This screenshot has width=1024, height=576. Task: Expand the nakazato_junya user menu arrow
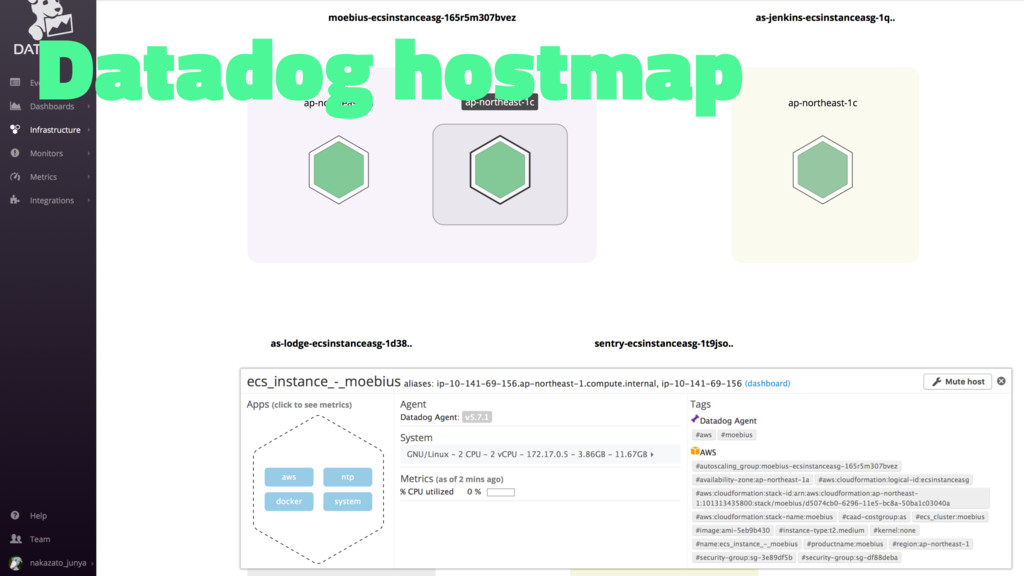pos(92,563)
